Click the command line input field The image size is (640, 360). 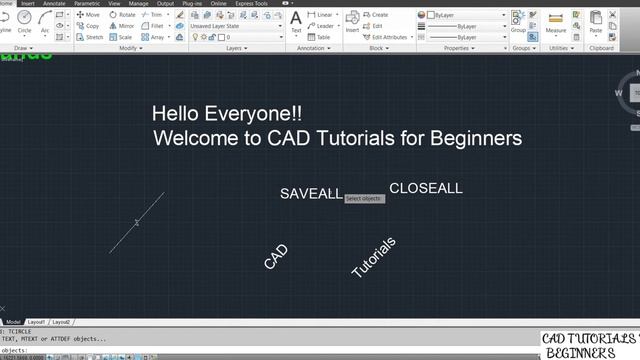click(x=269, y=350)
